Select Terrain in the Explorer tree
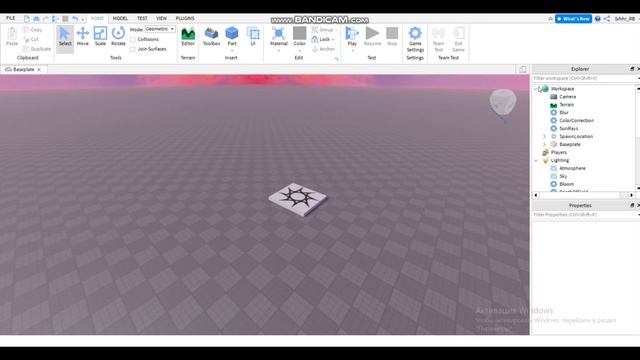640x360 pixels. 567,104
